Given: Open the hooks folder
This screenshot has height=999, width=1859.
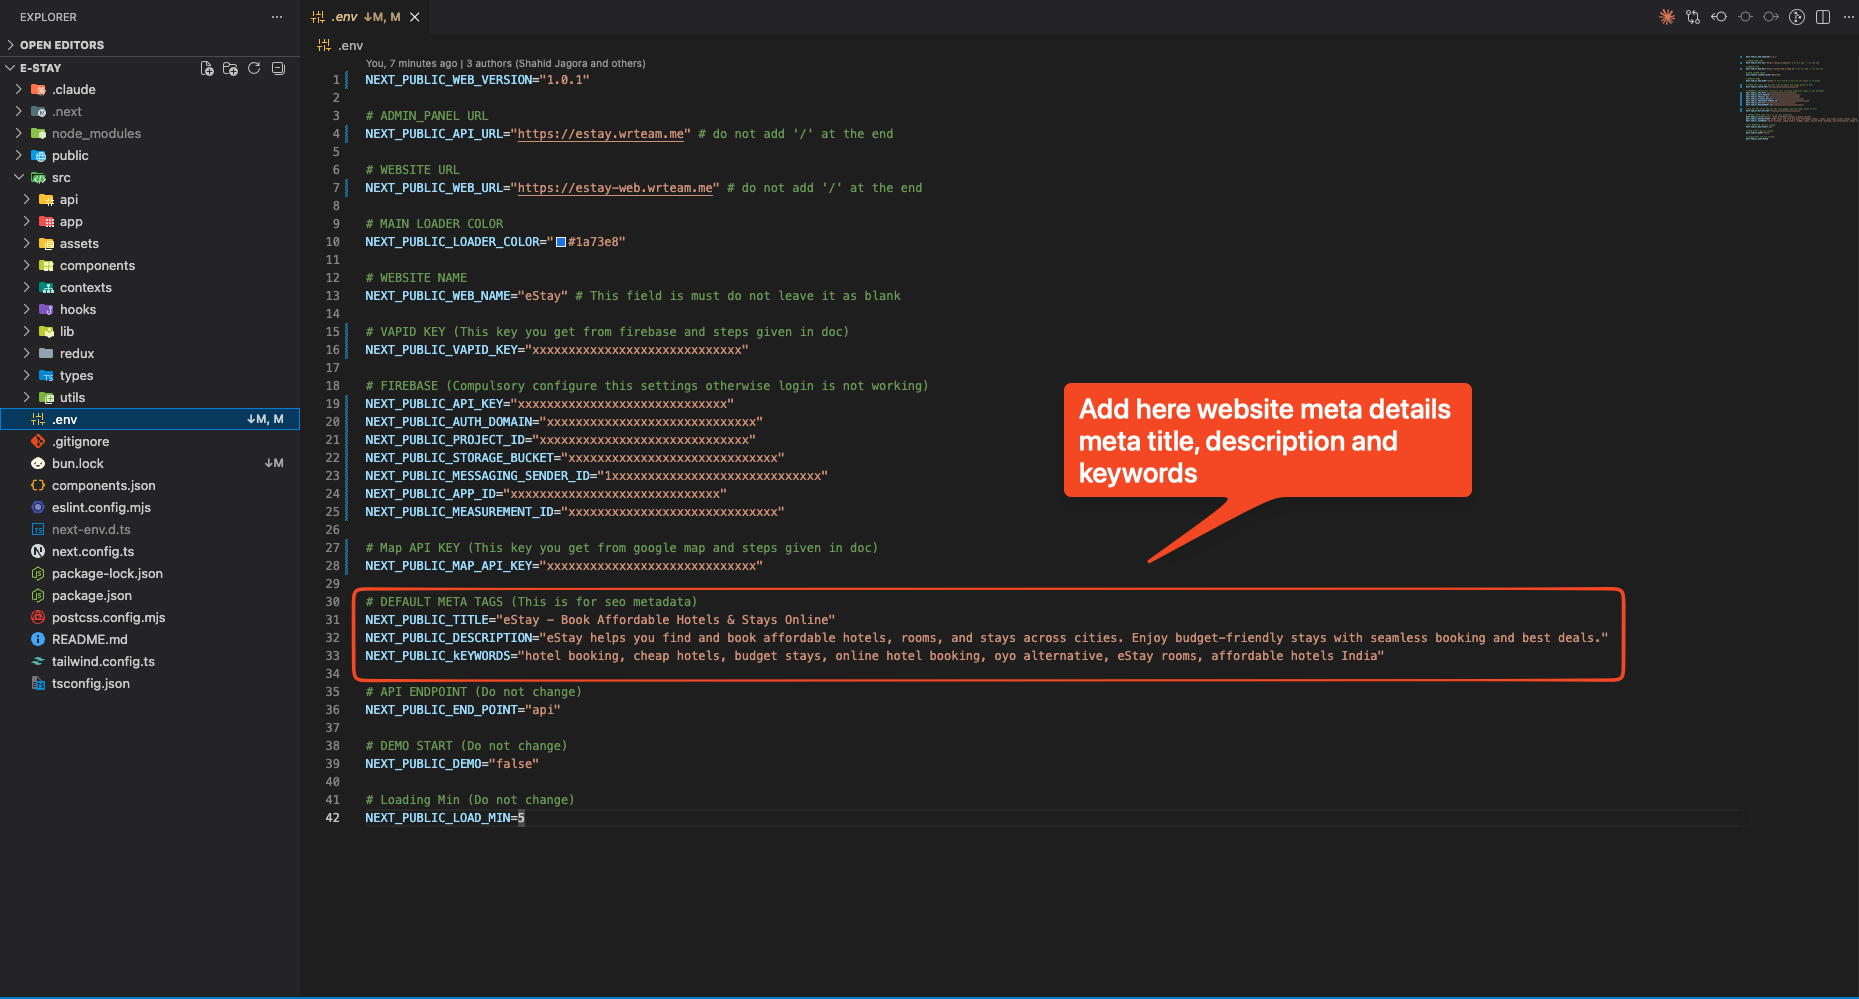Looking at the screenshot, I should (150, 310).
